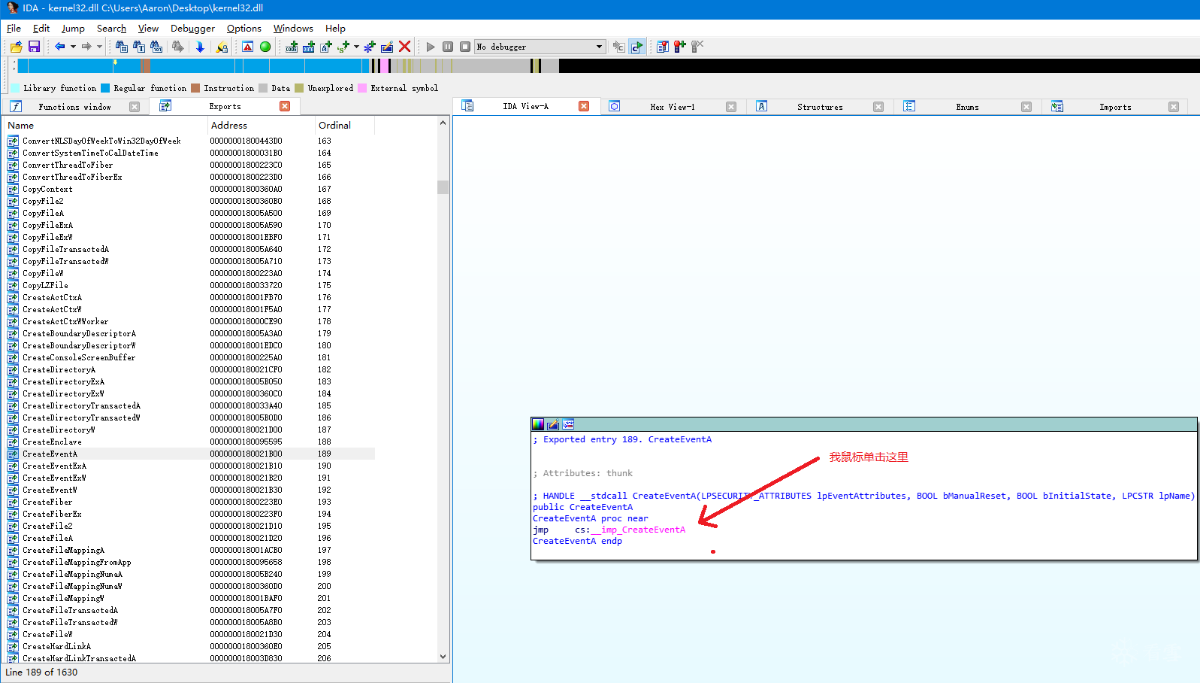Switch to the Hex View-1 tab
Viewport: 1200px width, 683px height.
click(672, 106)
